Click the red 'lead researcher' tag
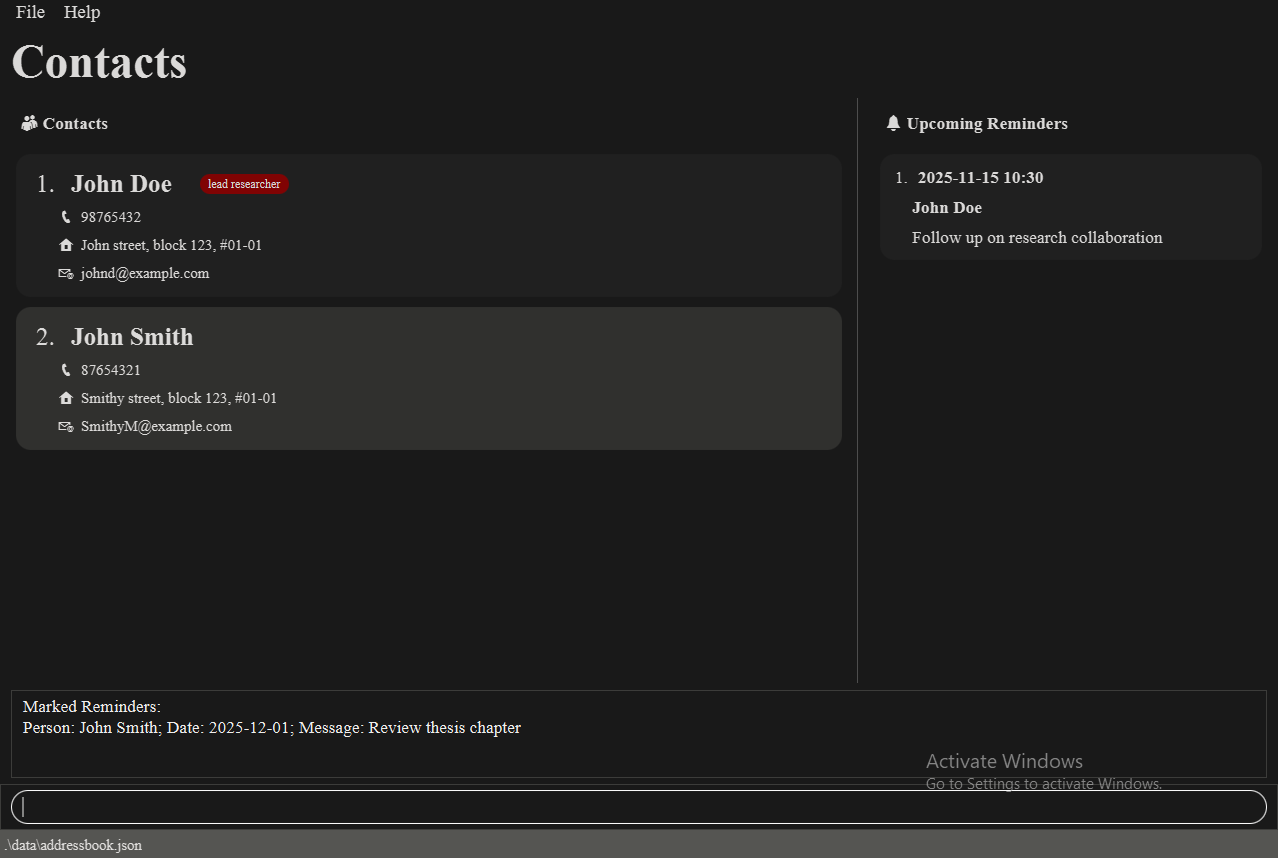This screenshot has height=858, width=1278. coord(244,184)
